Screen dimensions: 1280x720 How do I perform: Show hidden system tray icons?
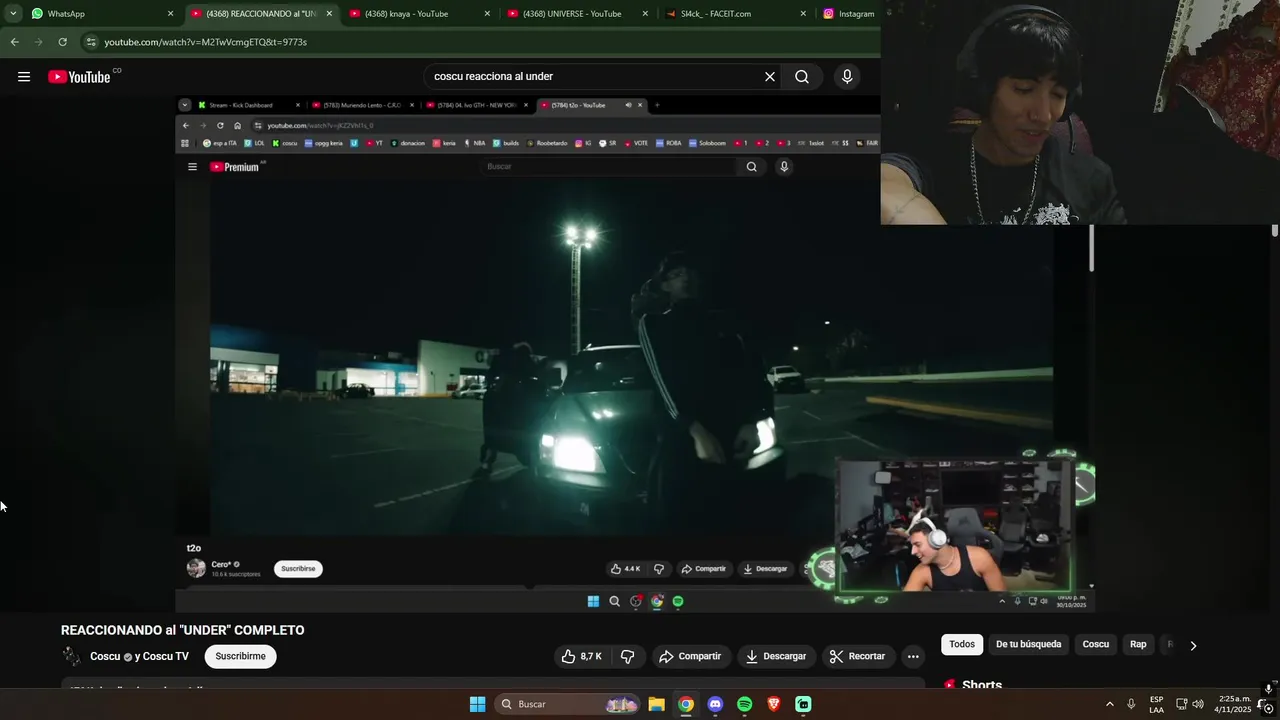click(x=1109, y=704)
